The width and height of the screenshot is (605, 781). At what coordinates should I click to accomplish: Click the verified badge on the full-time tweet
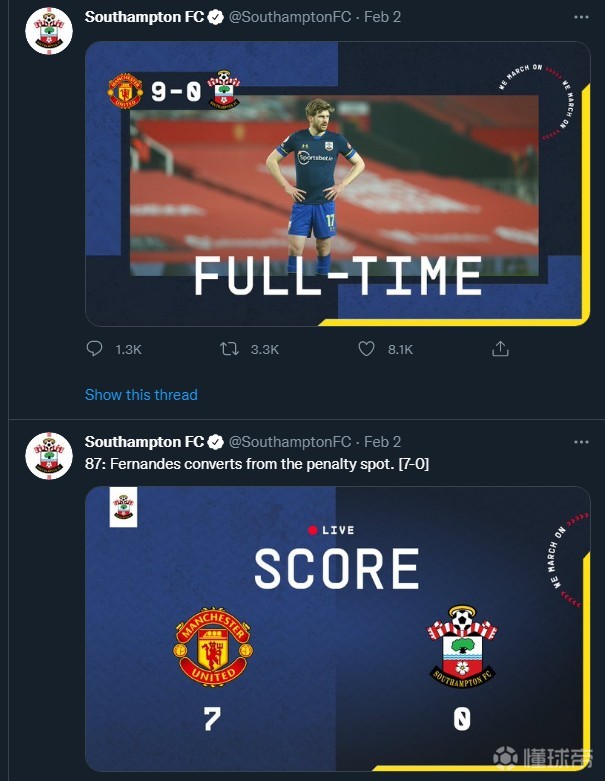(x=215, y=18)
